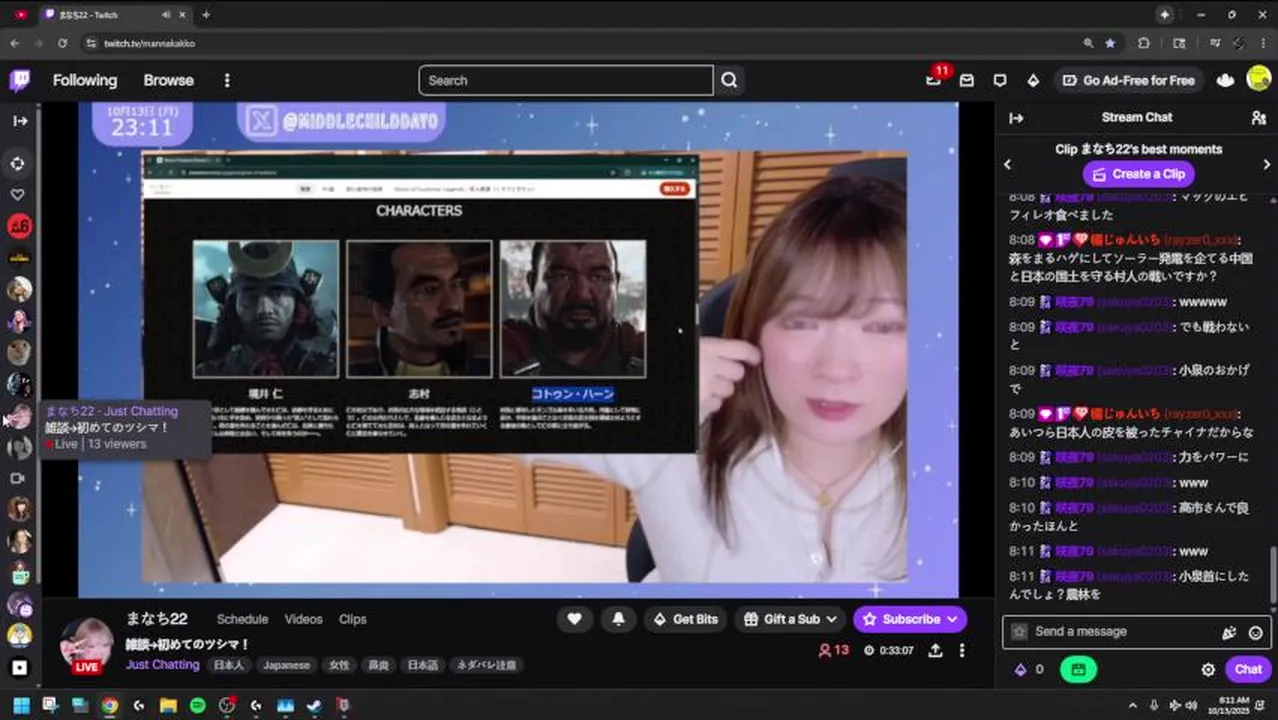Open the channel more options dots
Viewport: 1278px width, 720px height.
tap(962, 650)
